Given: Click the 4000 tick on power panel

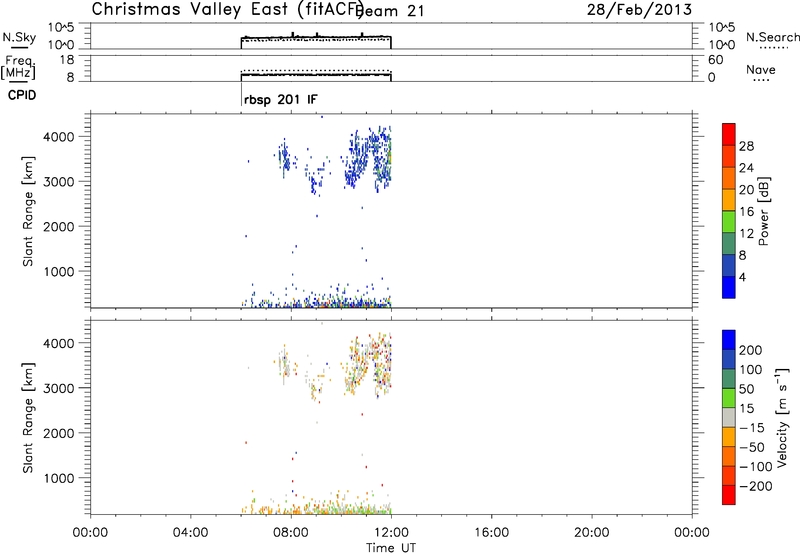Looking at the screenshot, I should click(x=58, y=137).
